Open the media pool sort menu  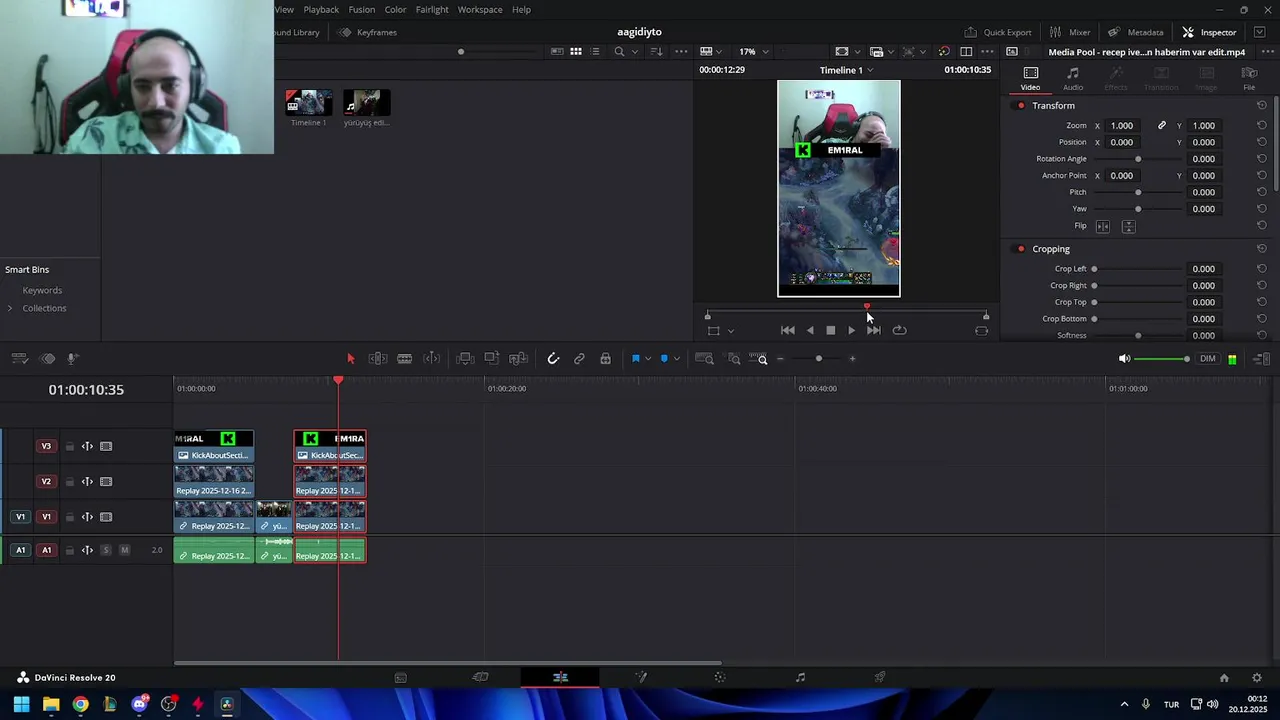[x=656, y=51]
